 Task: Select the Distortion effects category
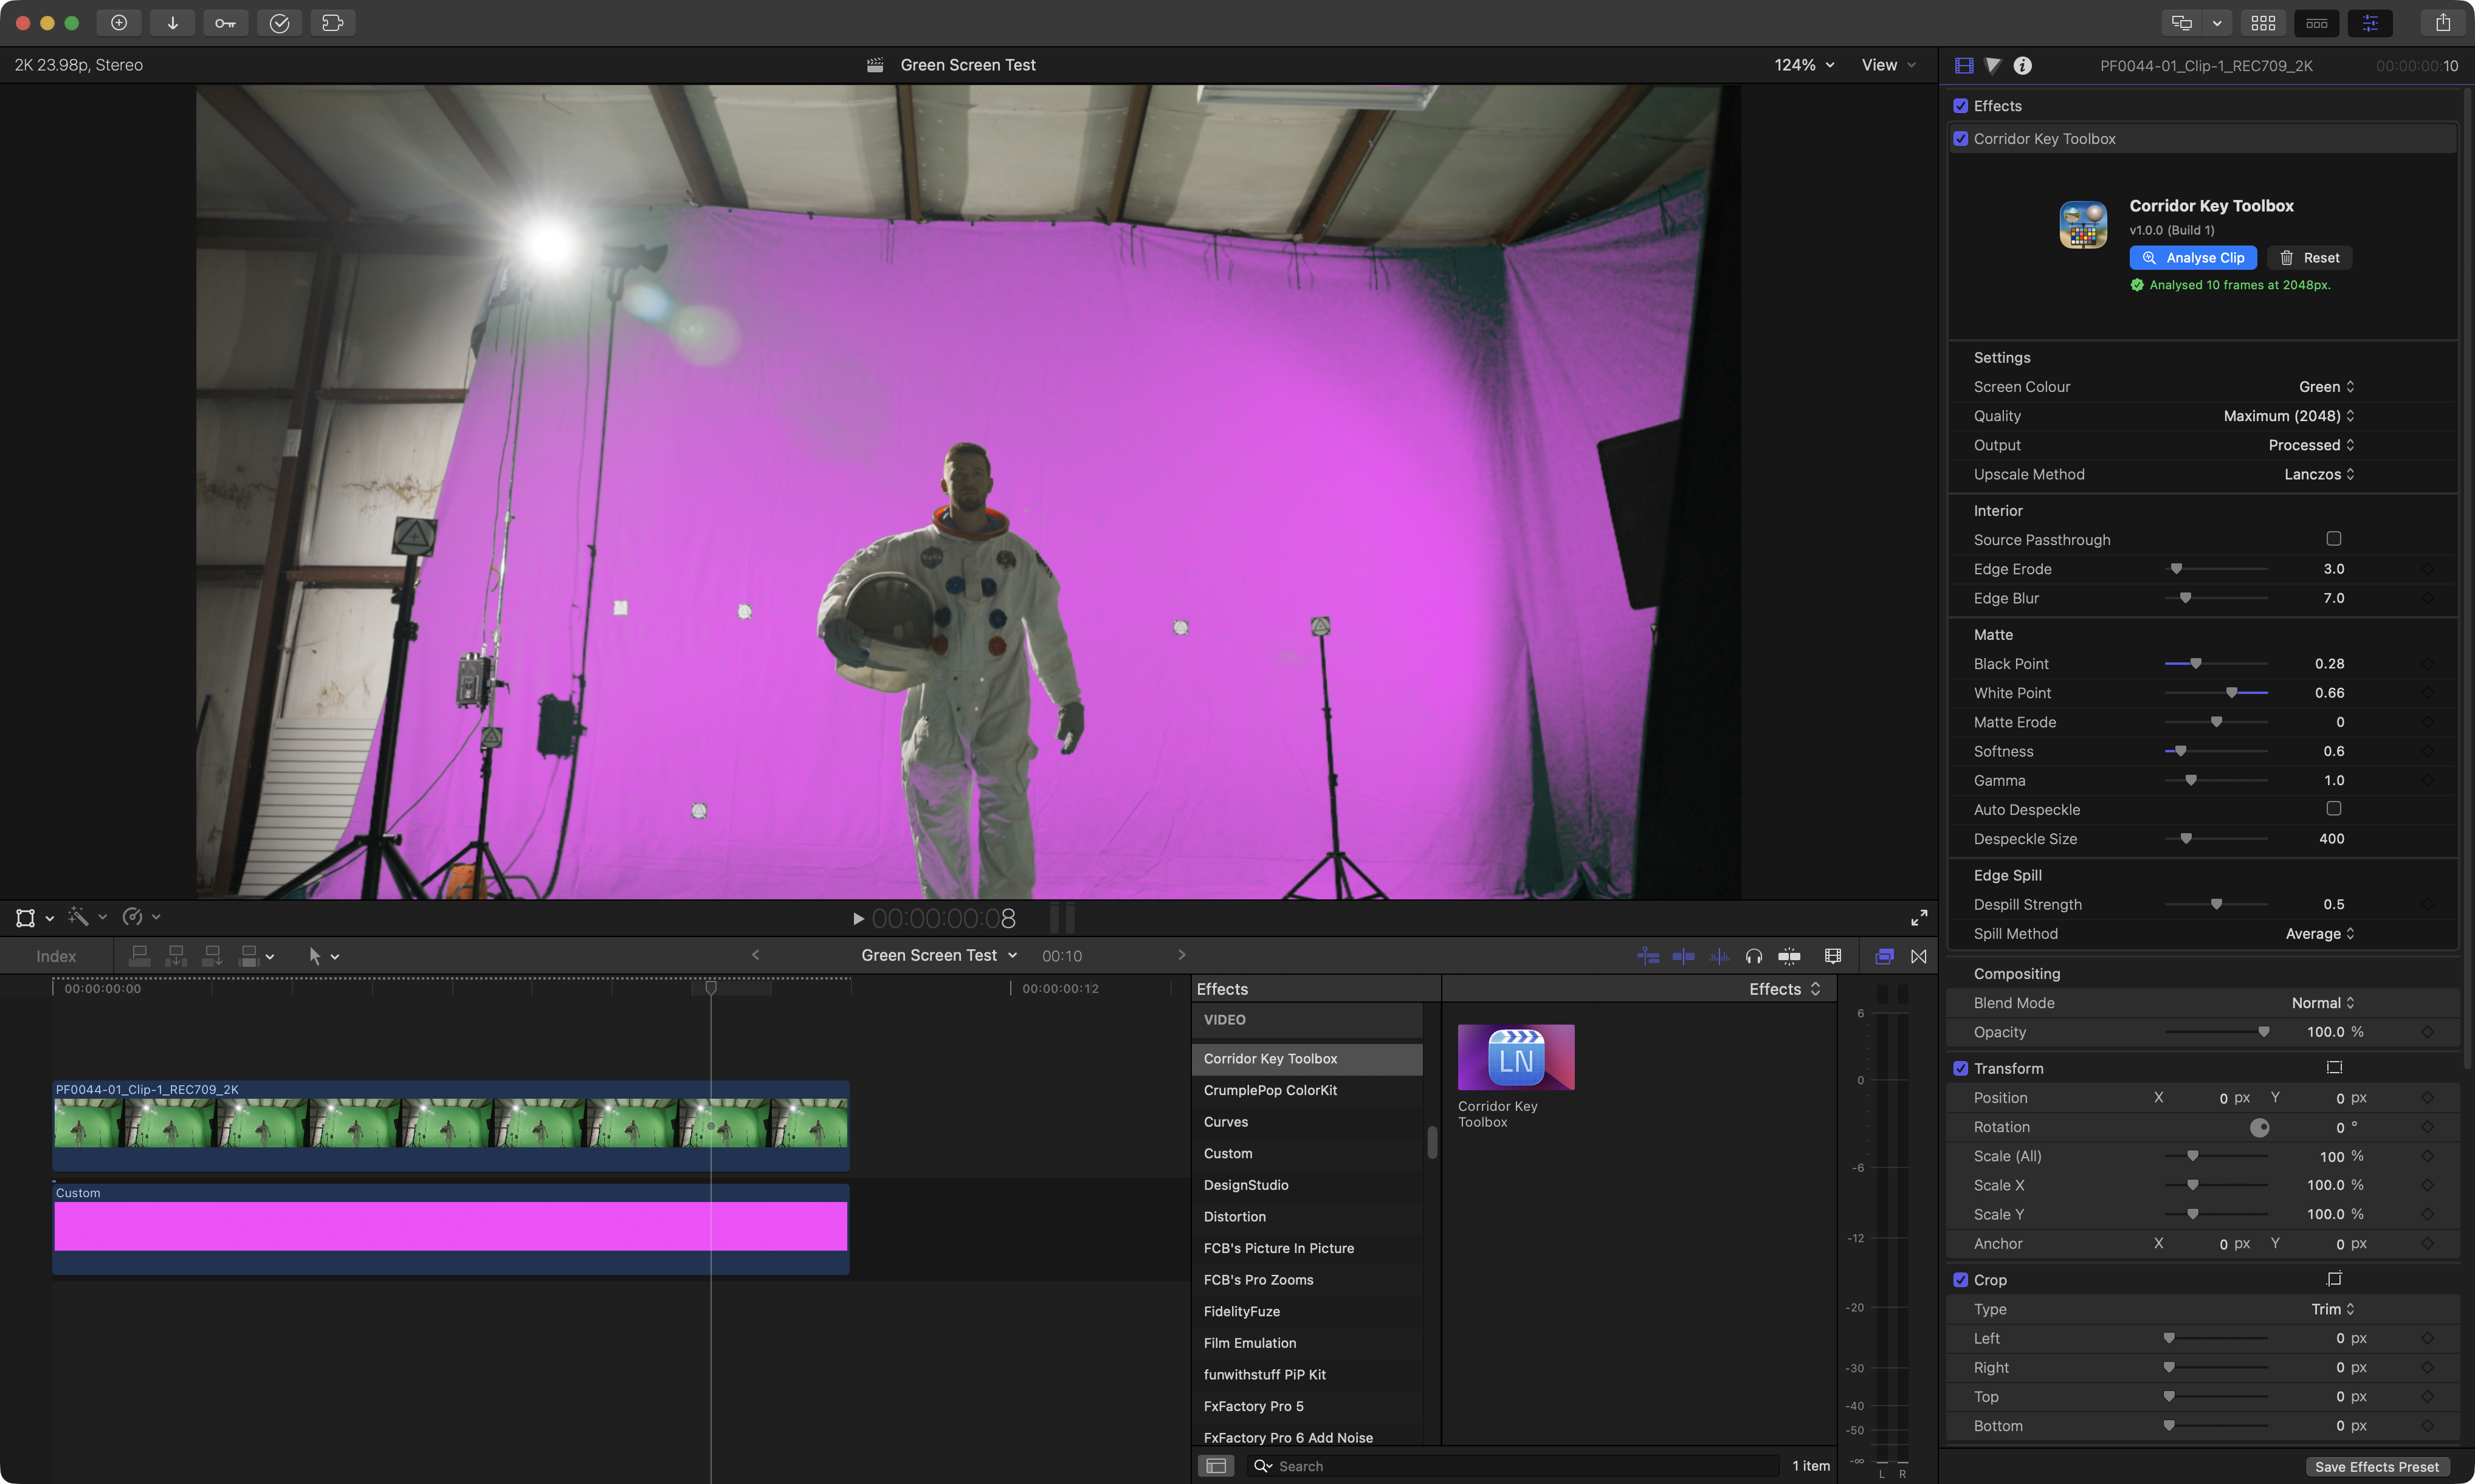tap(1234, 1217)
